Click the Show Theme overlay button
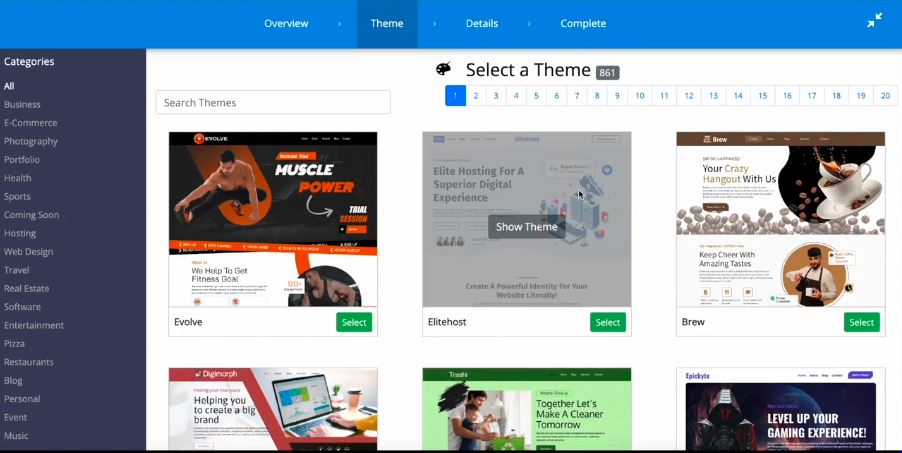Screen dimensions: 902x453 click(526, 227)
